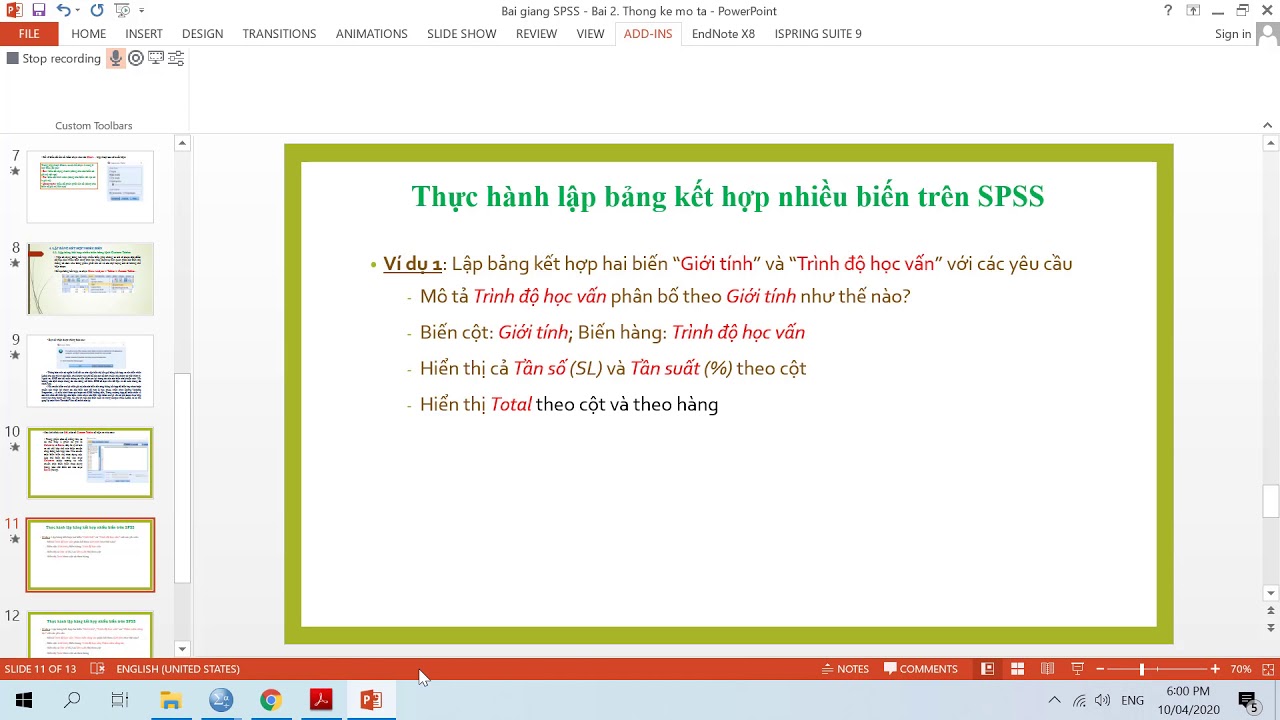The width and height of the screenshot is (1280, 720).
Task: Switch to Reading view
Action: 1047,669
